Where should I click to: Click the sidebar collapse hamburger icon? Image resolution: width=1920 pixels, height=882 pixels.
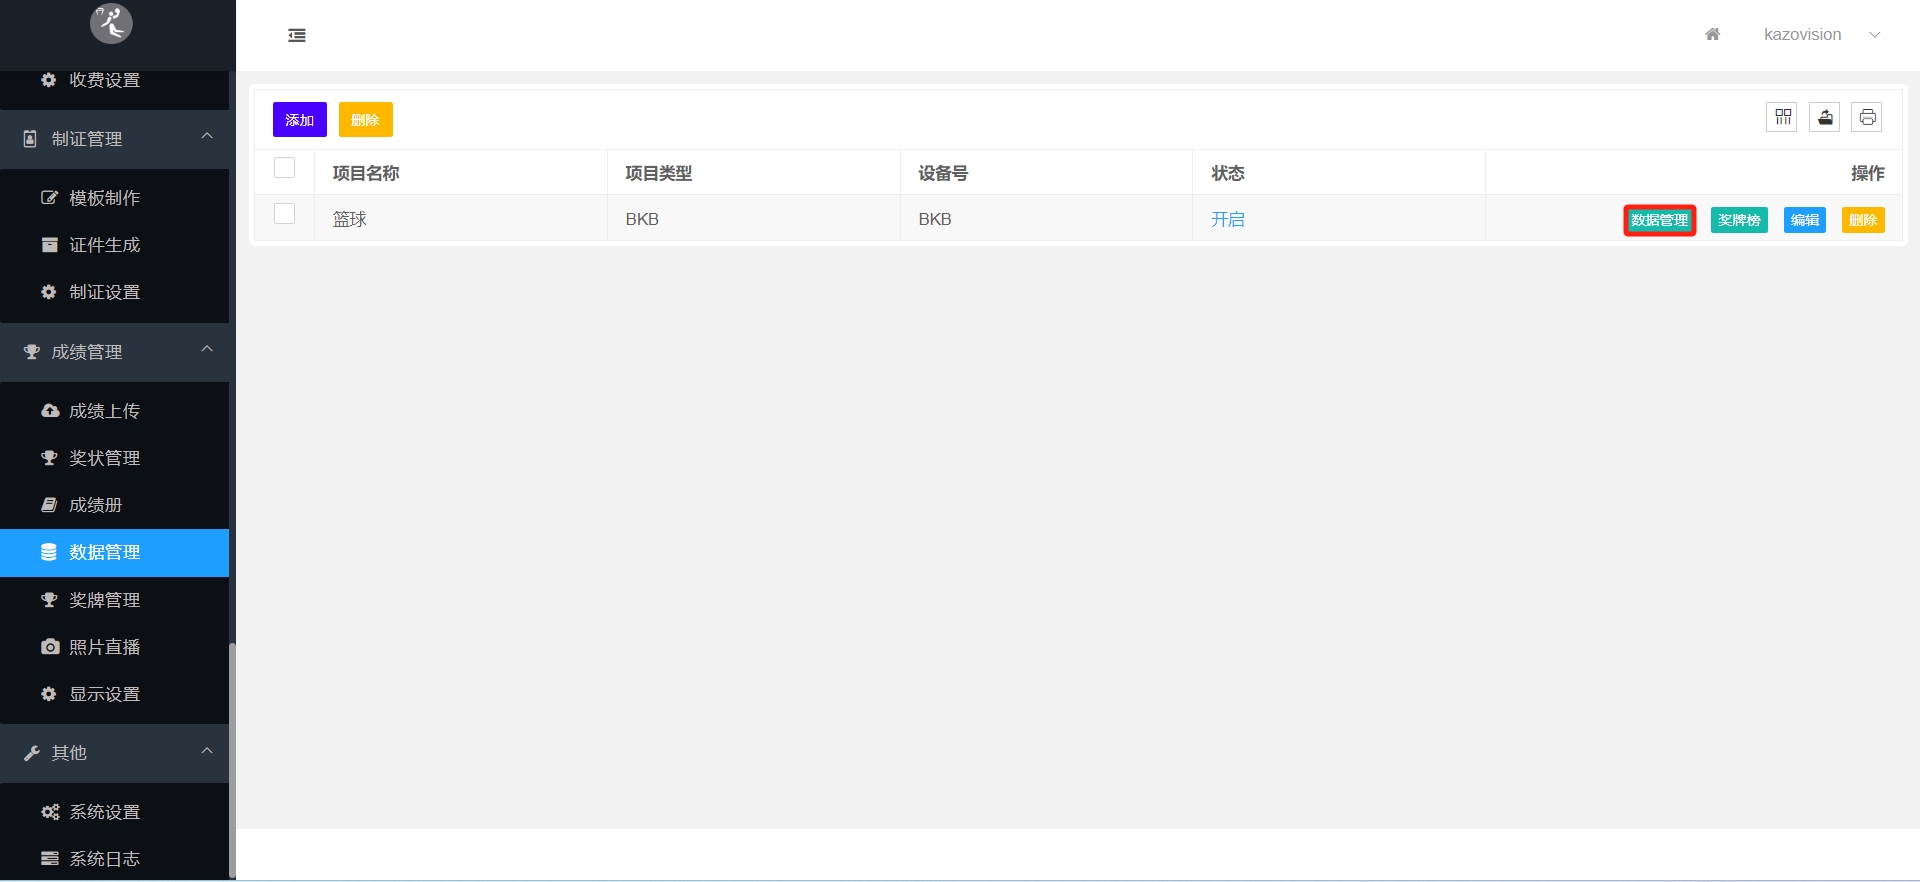(x=297, y=35)
